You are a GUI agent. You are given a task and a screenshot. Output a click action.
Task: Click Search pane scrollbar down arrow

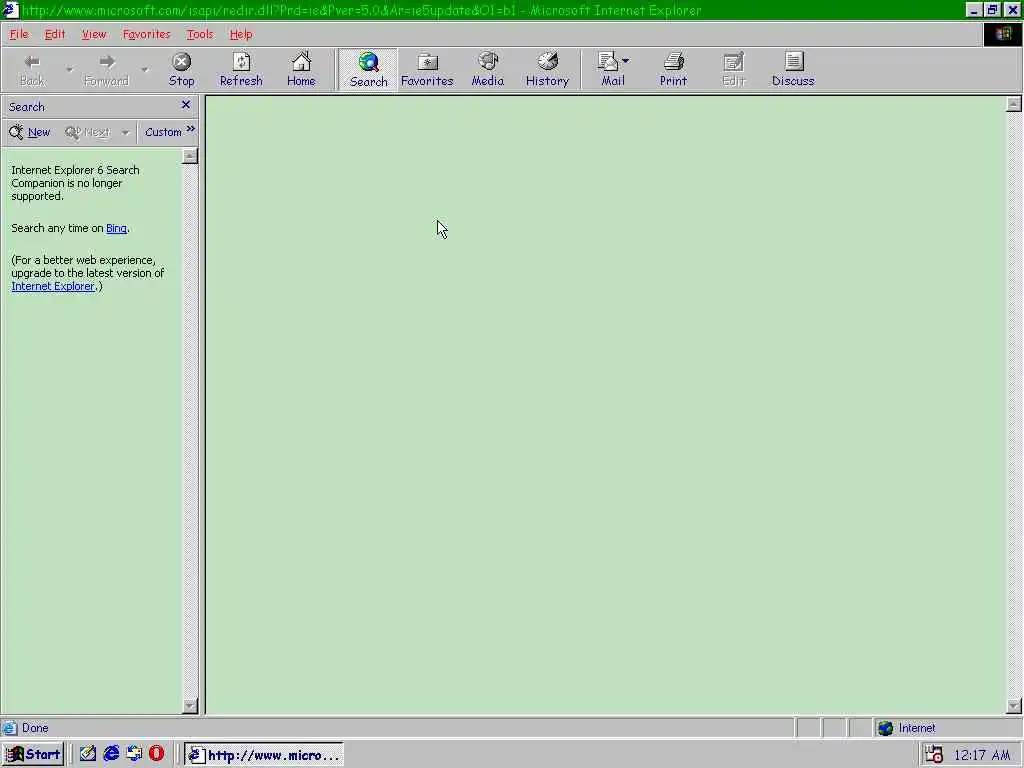(189, 705)
